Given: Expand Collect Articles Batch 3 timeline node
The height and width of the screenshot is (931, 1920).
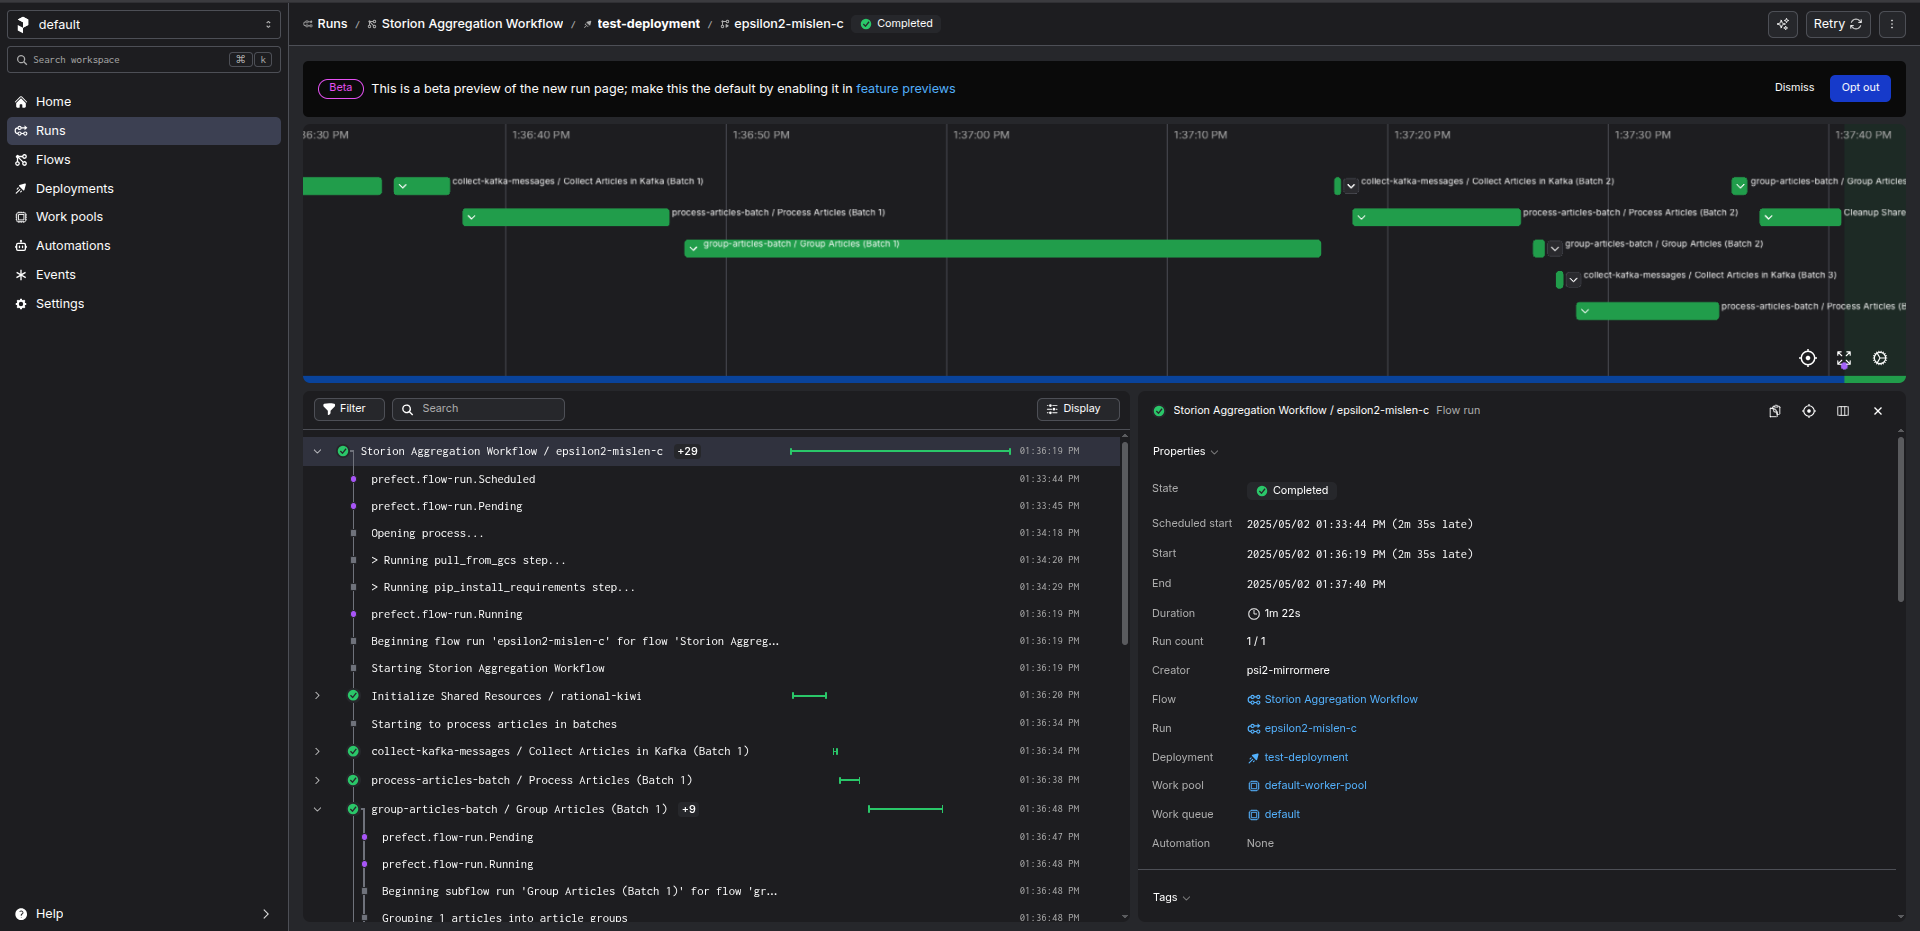Looking at the screenshot, I should click(x=1574, y=279).
